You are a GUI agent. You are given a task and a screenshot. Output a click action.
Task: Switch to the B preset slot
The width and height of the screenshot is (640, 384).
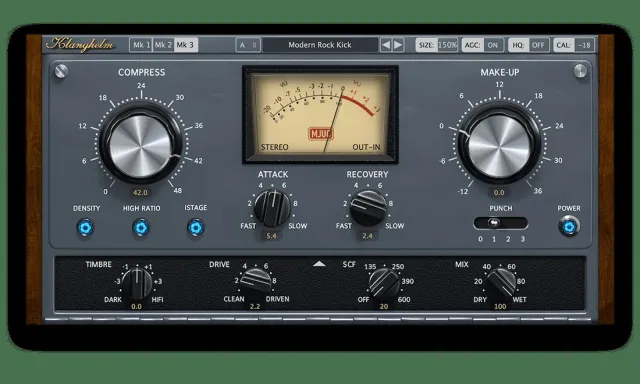click(254, 45)
